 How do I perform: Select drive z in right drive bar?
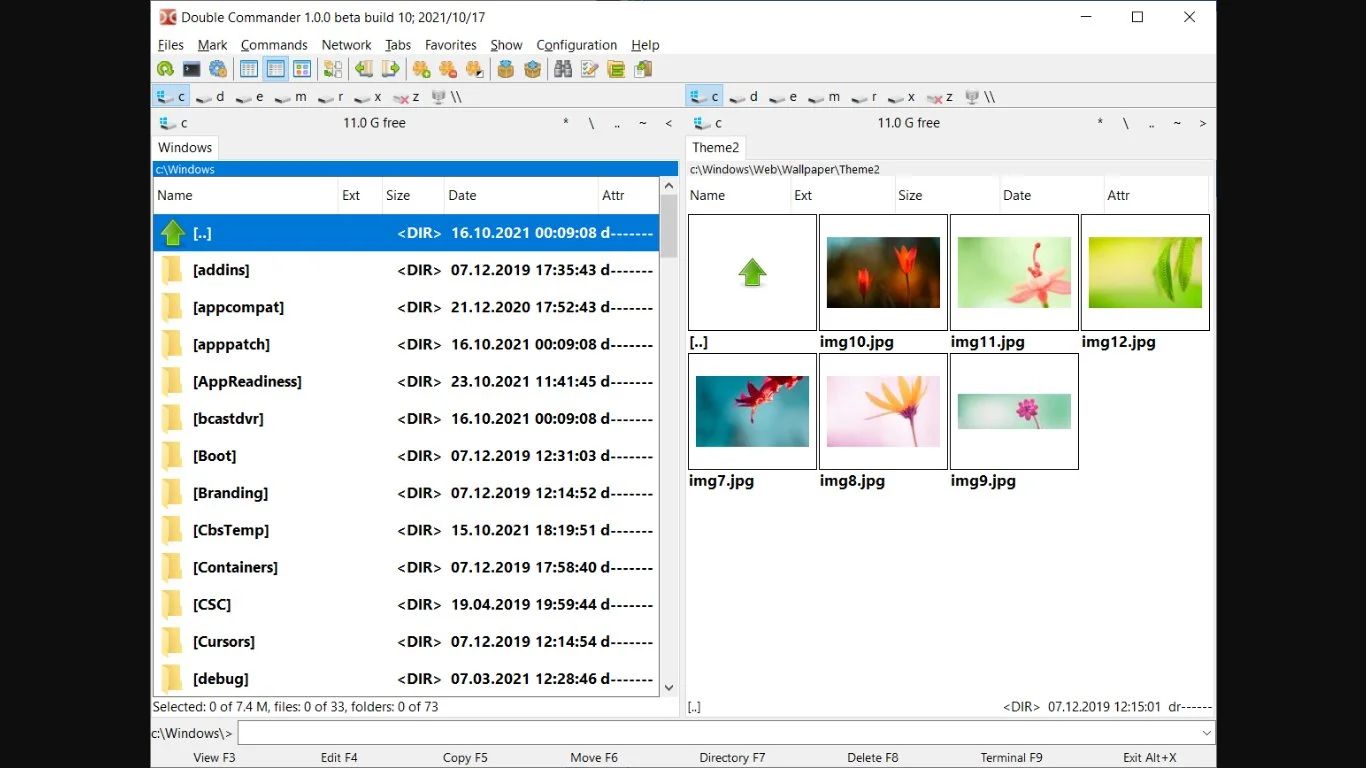click(941, 97)
